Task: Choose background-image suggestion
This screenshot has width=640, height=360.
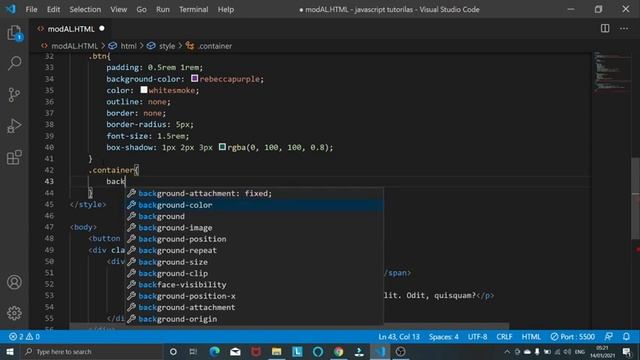Action: (x=254, y=228)
